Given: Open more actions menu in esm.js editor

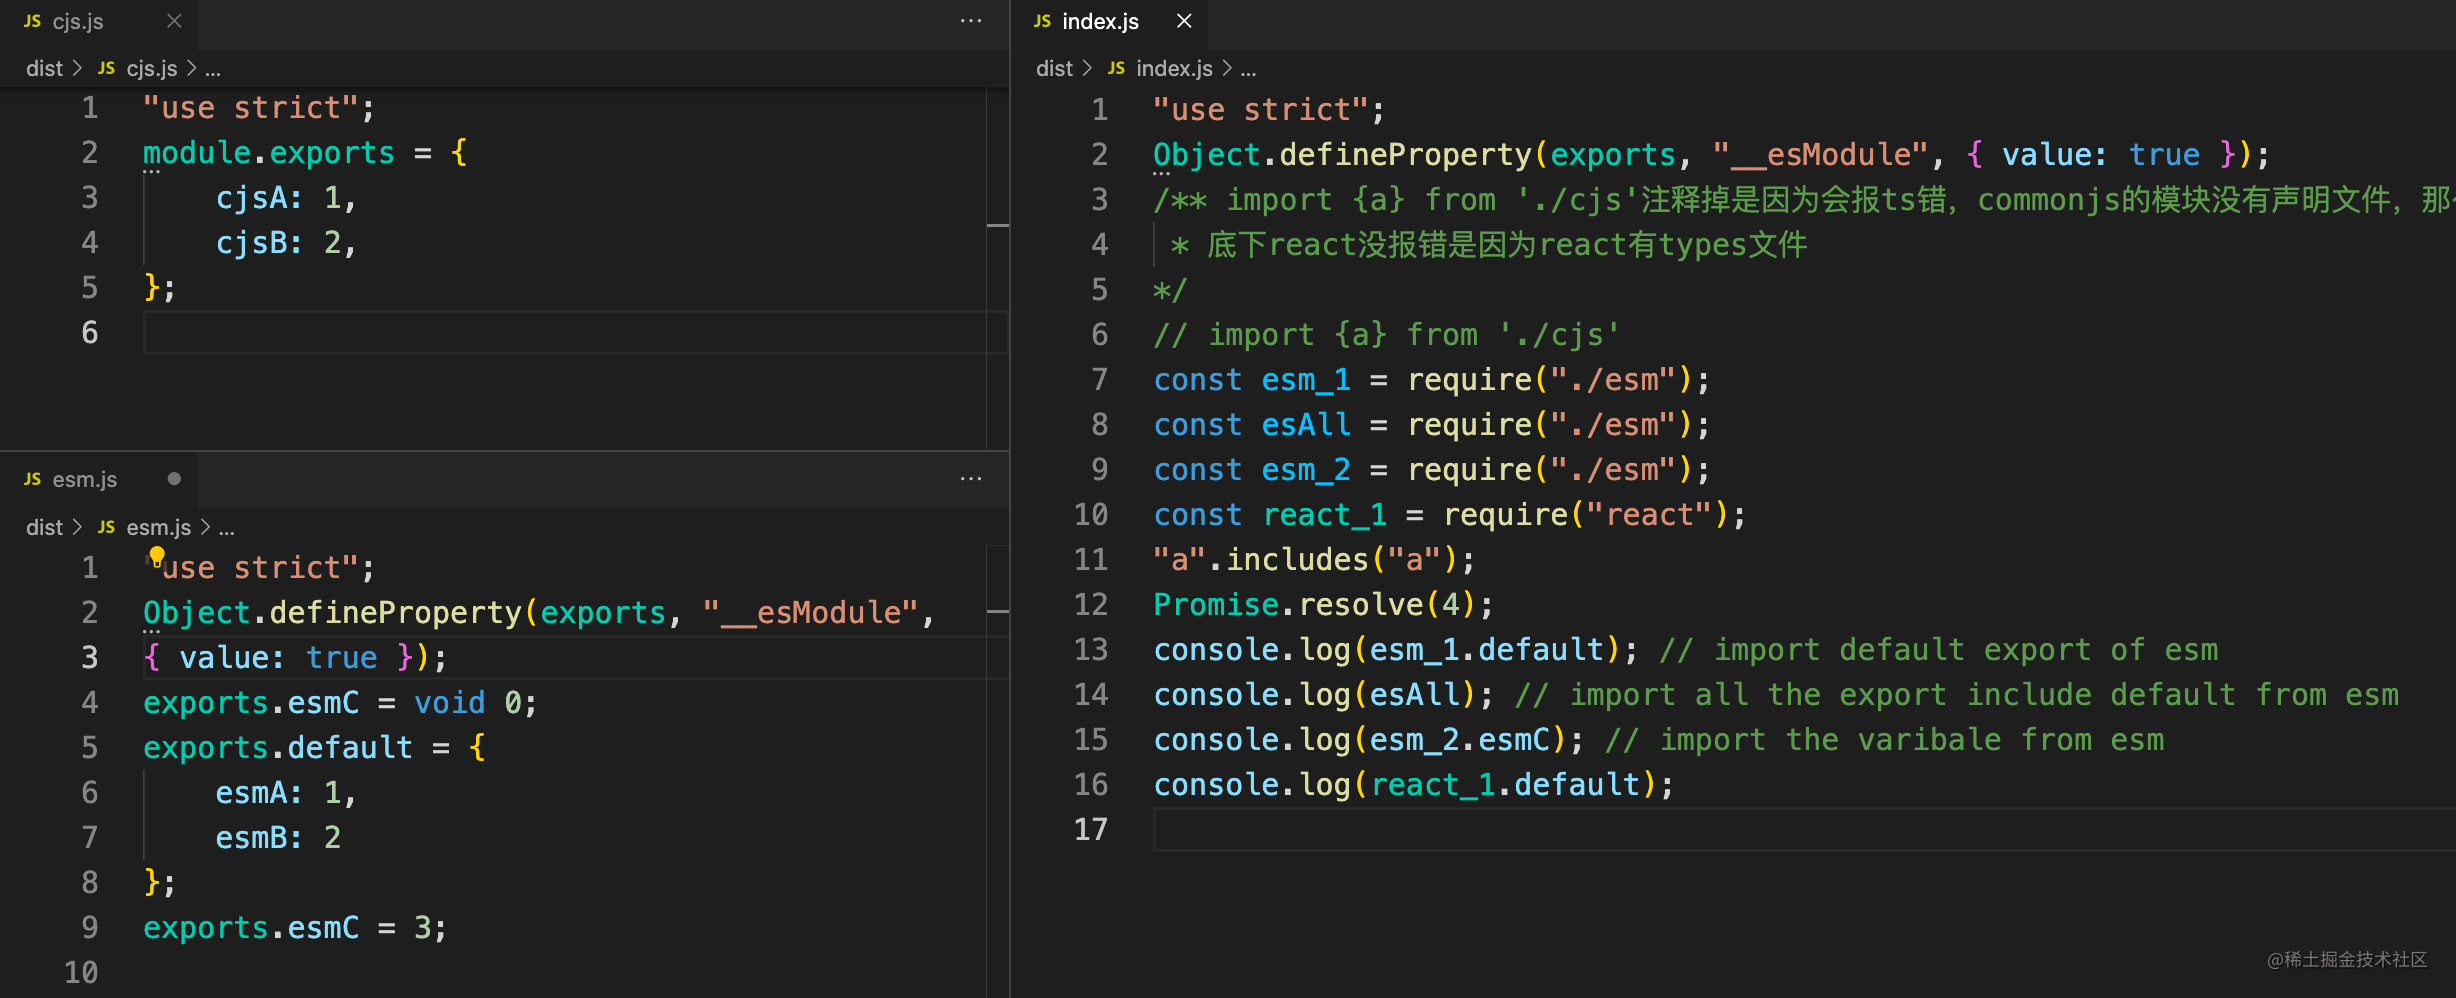Looking at the screenshot, I should [969, 478].
